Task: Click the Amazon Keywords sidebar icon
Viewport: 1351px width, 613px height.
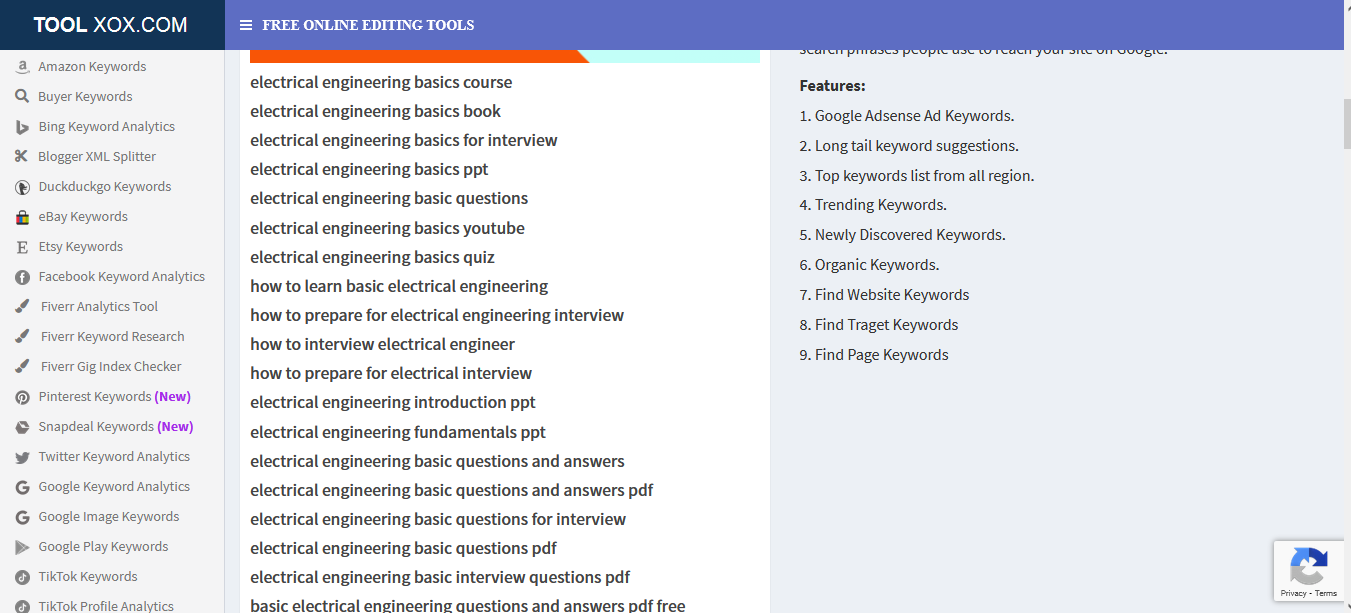Action: pos(22,67)
